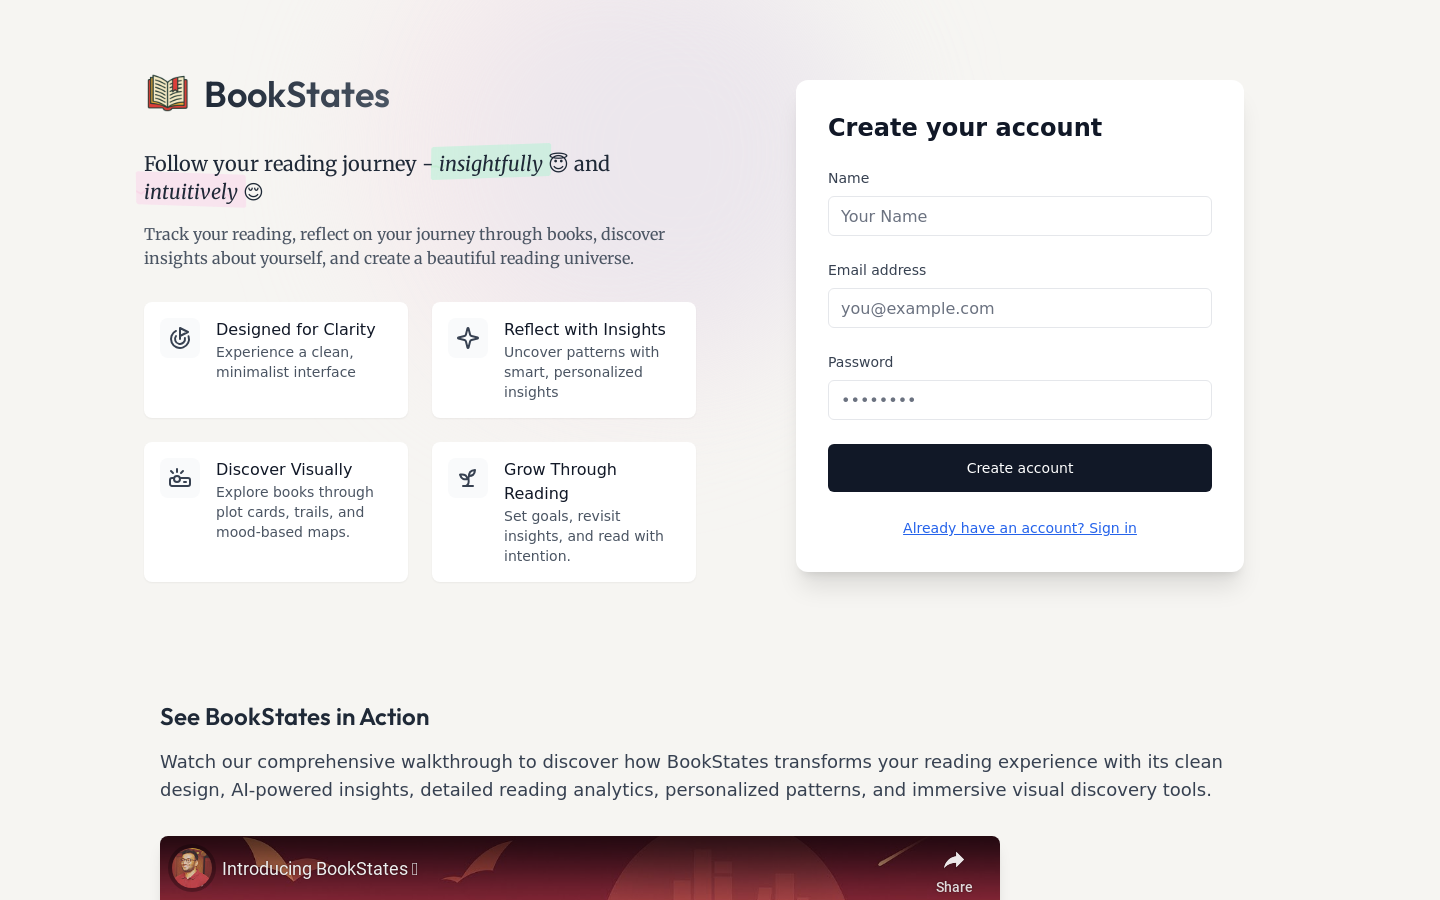Click the Discover Visually sunrise icon
Image resolution: width=1440 pixels, height=900 pixels.
tap(180, 478)
